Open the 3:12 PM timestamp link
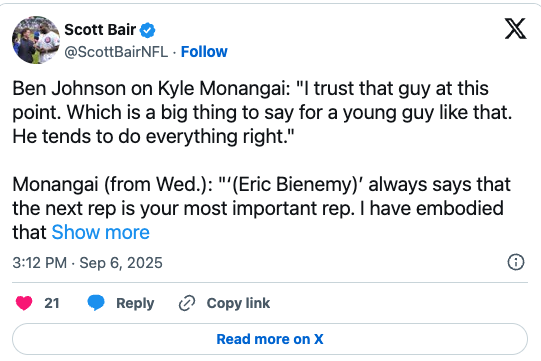541x361 pixels. [40, 263]
